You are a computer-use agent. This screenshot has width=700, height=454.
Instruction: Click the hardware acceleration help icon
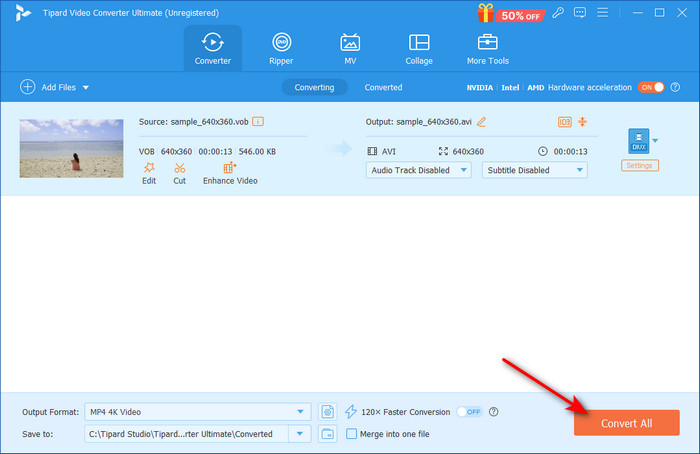click(675, 87)
